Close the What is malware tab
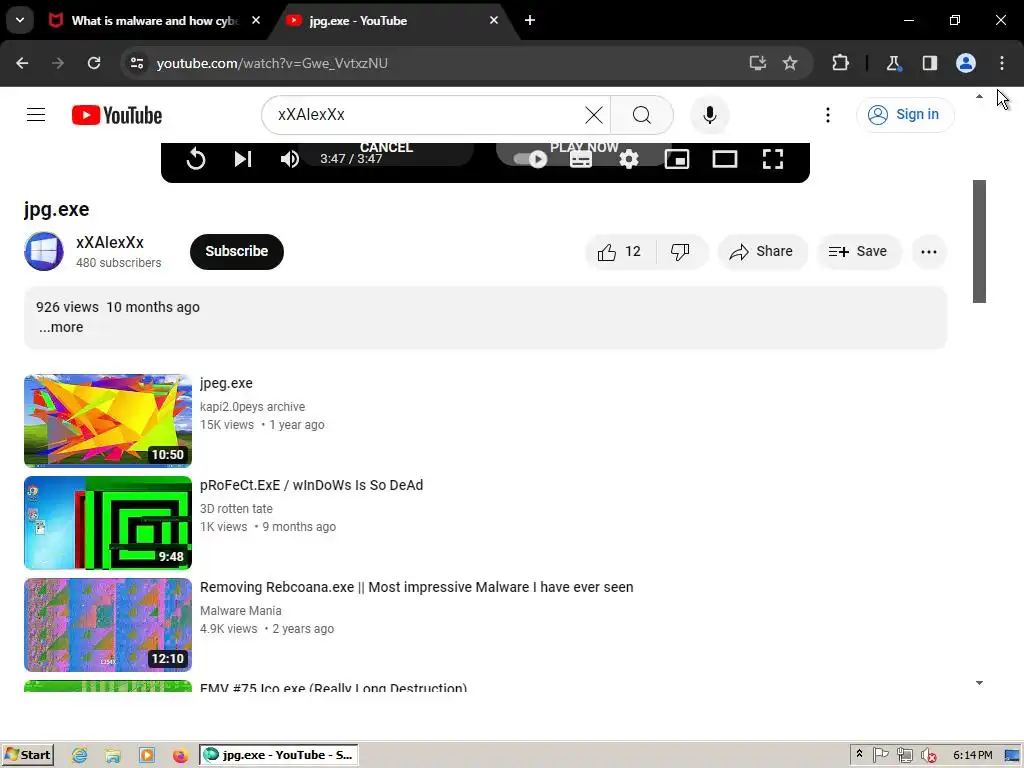The width and height of the screenshot is (1024, 768). tap(256, 20)
